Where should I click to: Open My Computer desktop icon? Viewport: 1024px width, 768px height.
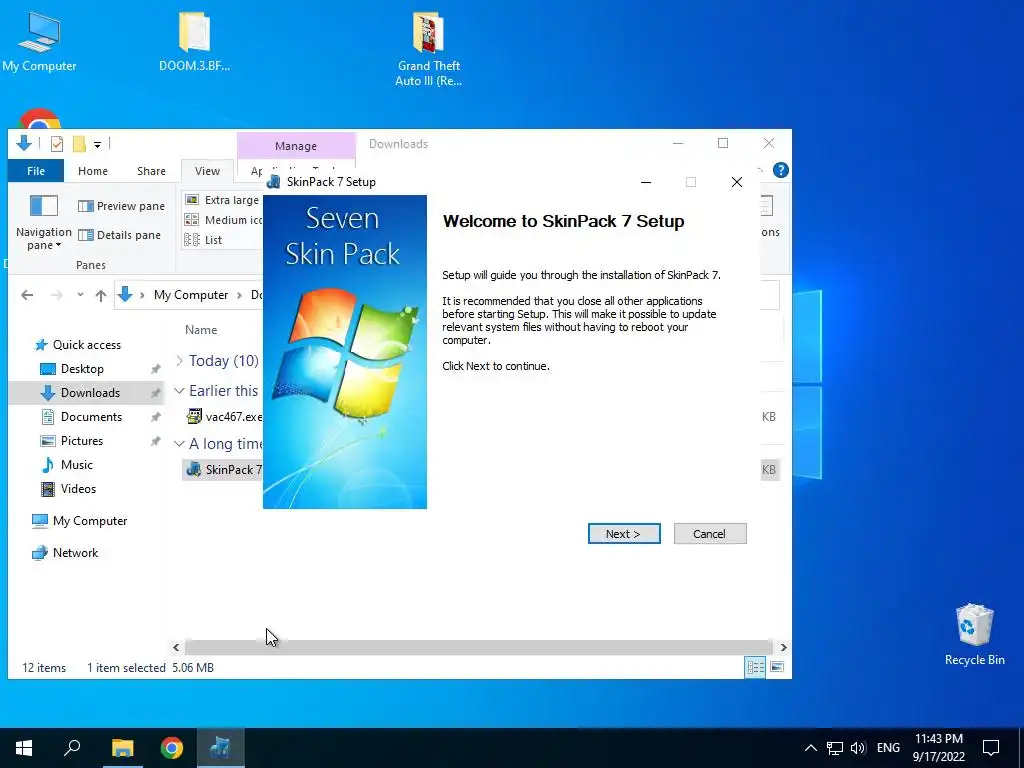click(39, 42)
